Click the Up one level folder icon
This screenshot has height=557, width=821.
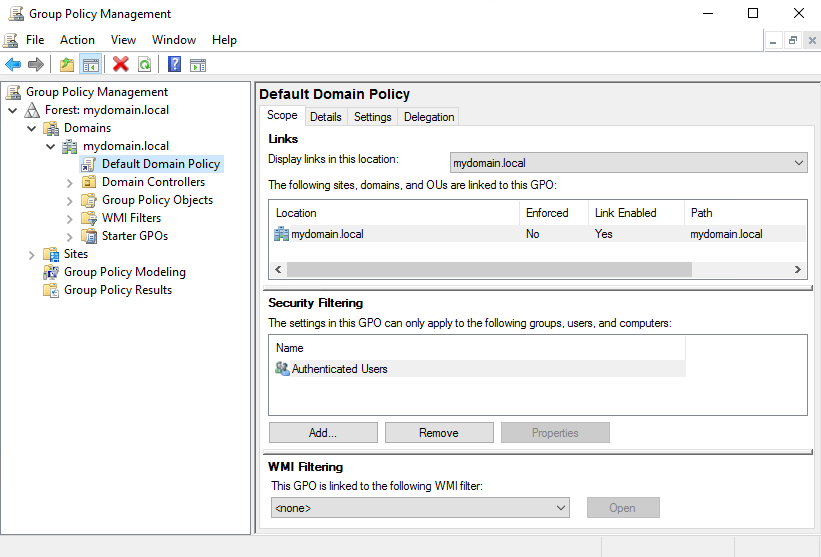(67, 65)
